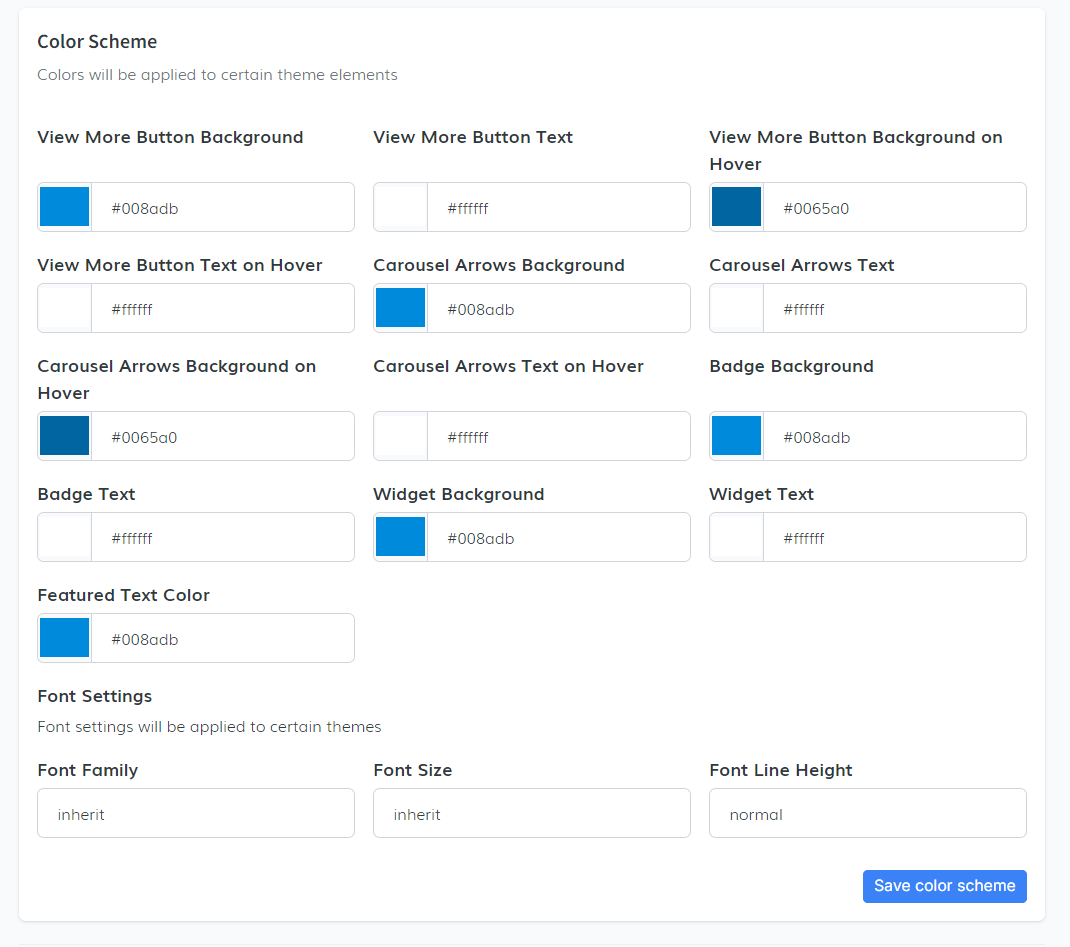Click the Badge Text color swatch
This screenshot has height=947, width=1070.
65,537
